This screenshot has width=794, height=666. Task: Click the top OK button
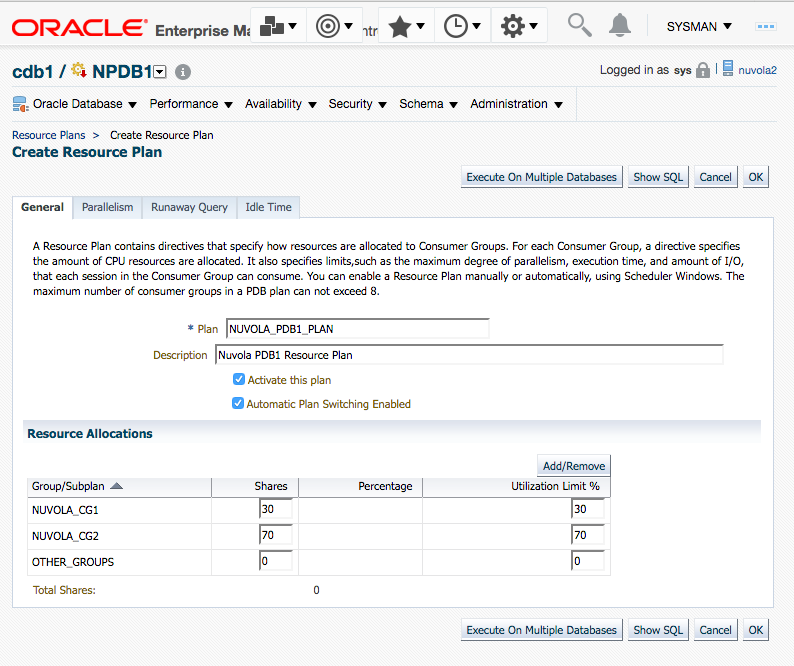[756, 177]
